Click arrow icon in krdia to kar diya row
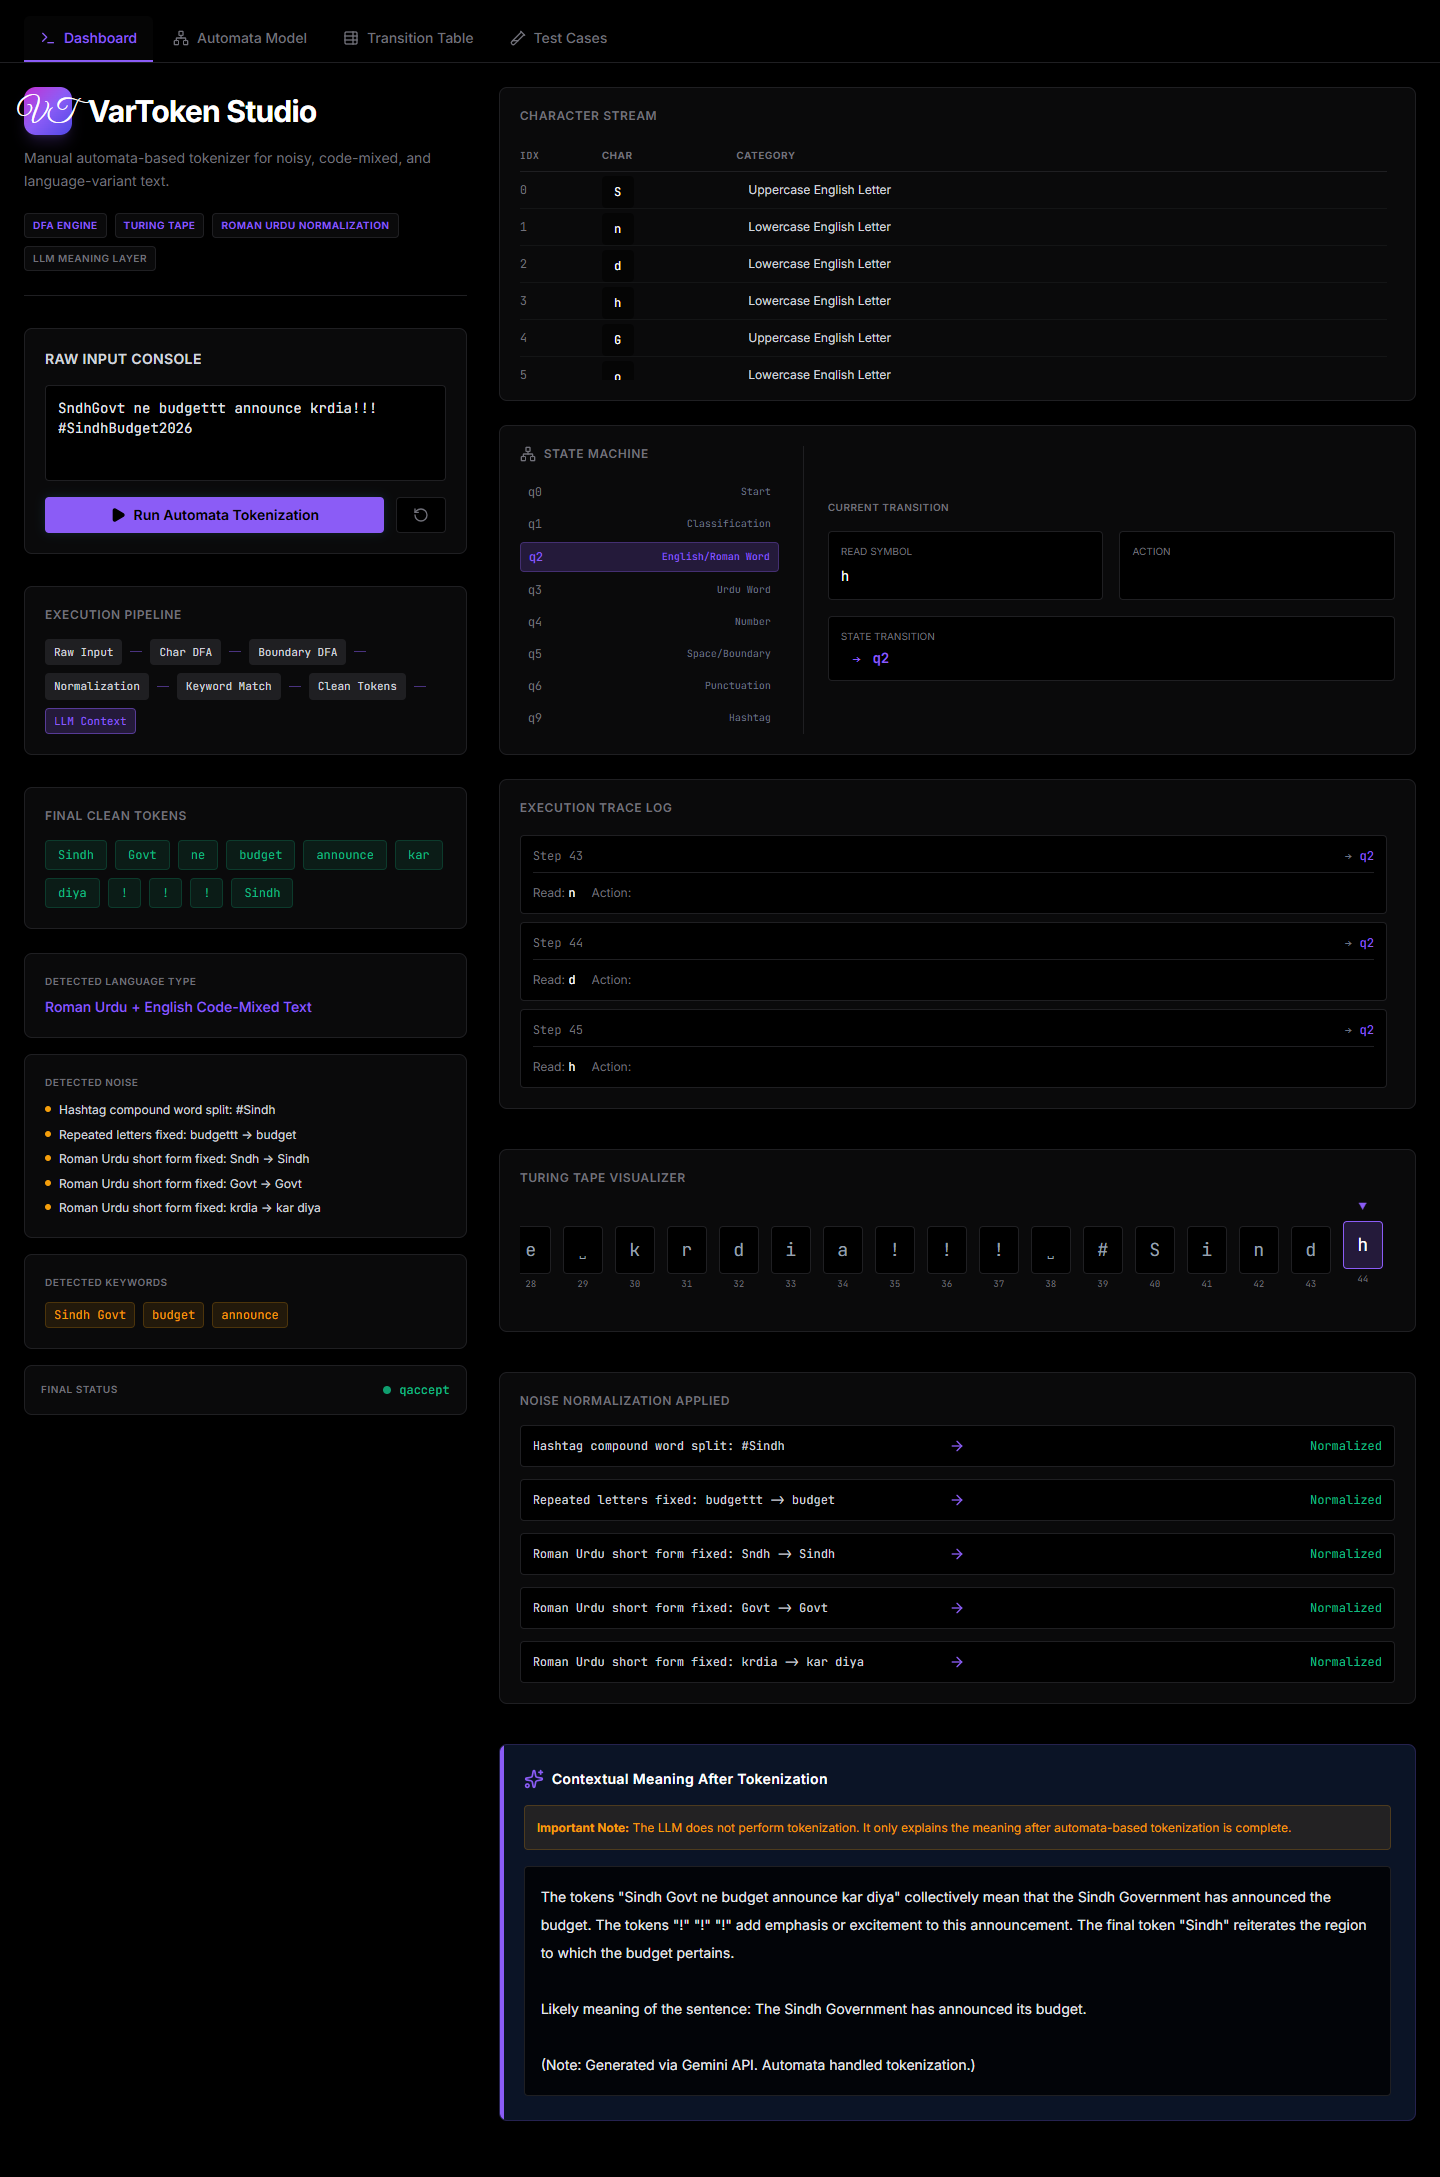Image resolution: width=1440 pixels, height=2177 pixels. (x=957, y=1662)
